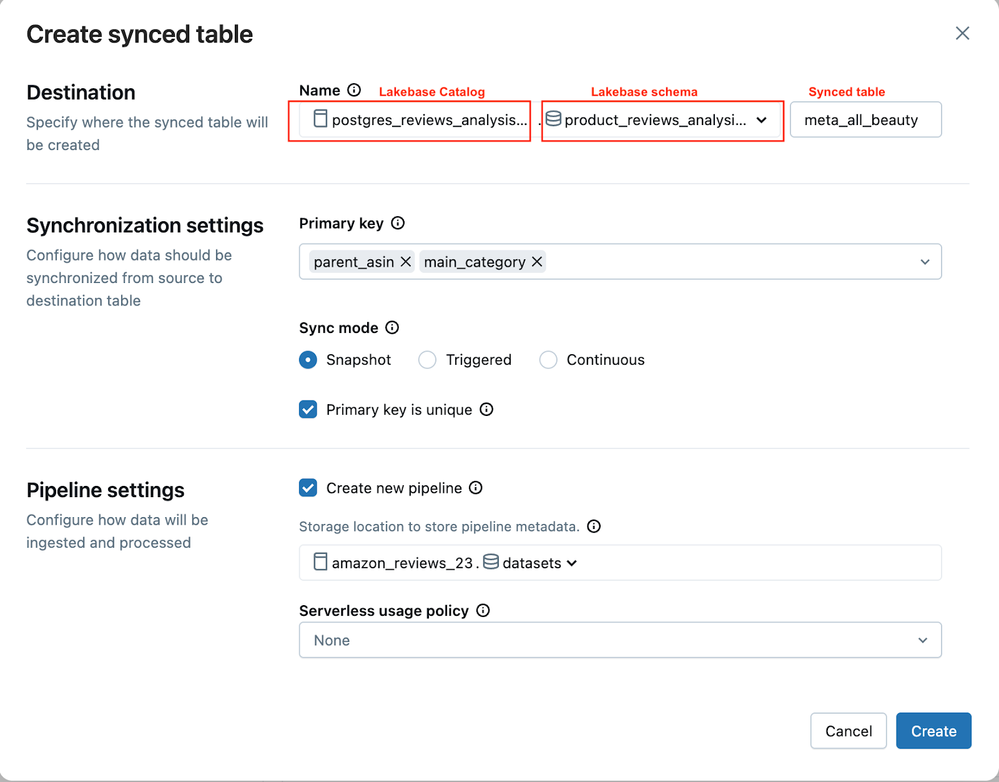Image resolution: width=999 pixels, height=782 pixels.
Task: Uncheck Primary key is unique
Action: click(308, 409)
